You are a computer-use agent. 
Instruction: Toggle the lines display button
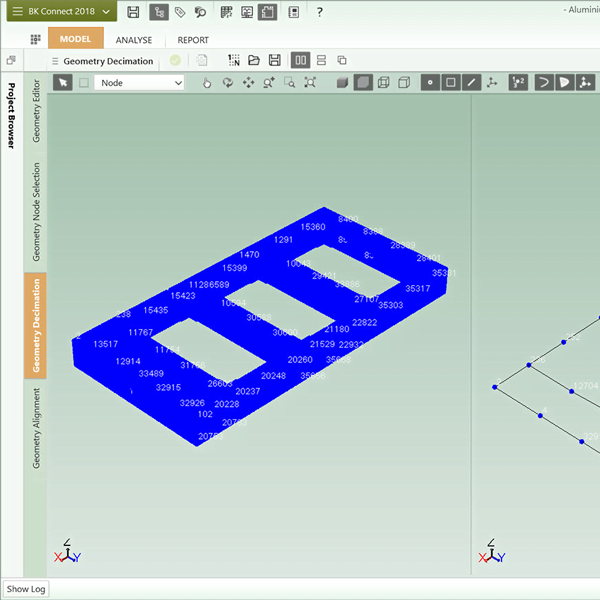coord(471,83)
